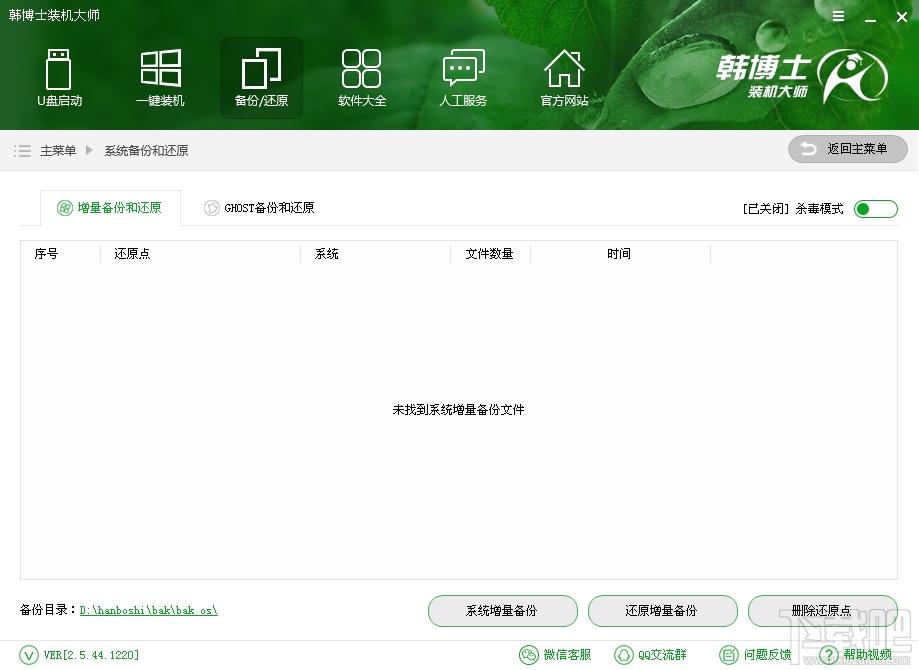Go to 主菜单 in the breadcrumb
This screenshot has width=919, height=670.
tap(58, 151)
